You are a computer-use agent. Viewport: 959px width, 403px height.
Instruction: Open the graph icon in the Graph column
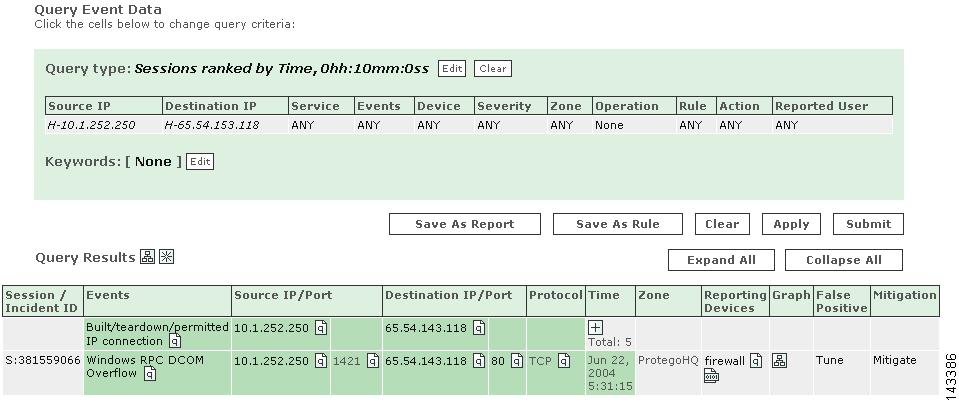coord(779,361)
